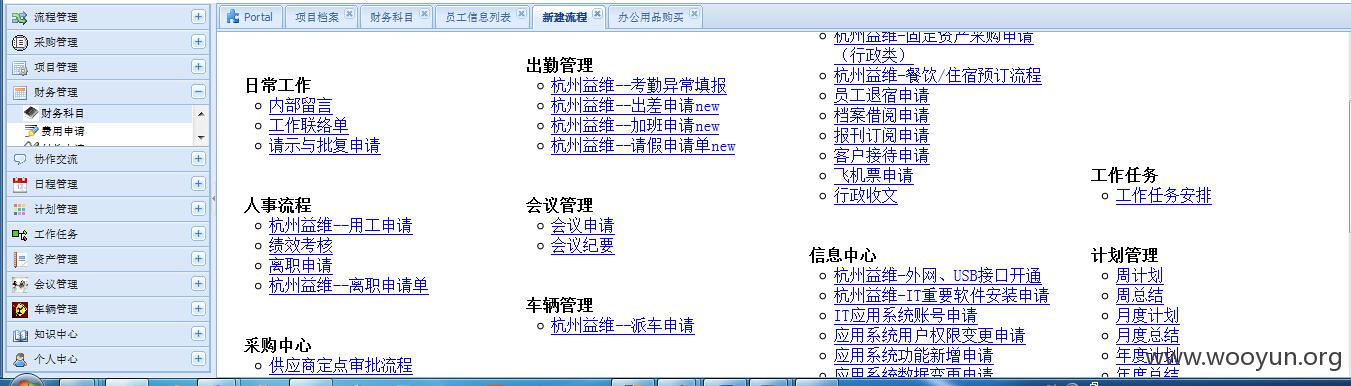Expand the 个人中心 section
This screenshot has width=1351, height=386.
[198, 359]
